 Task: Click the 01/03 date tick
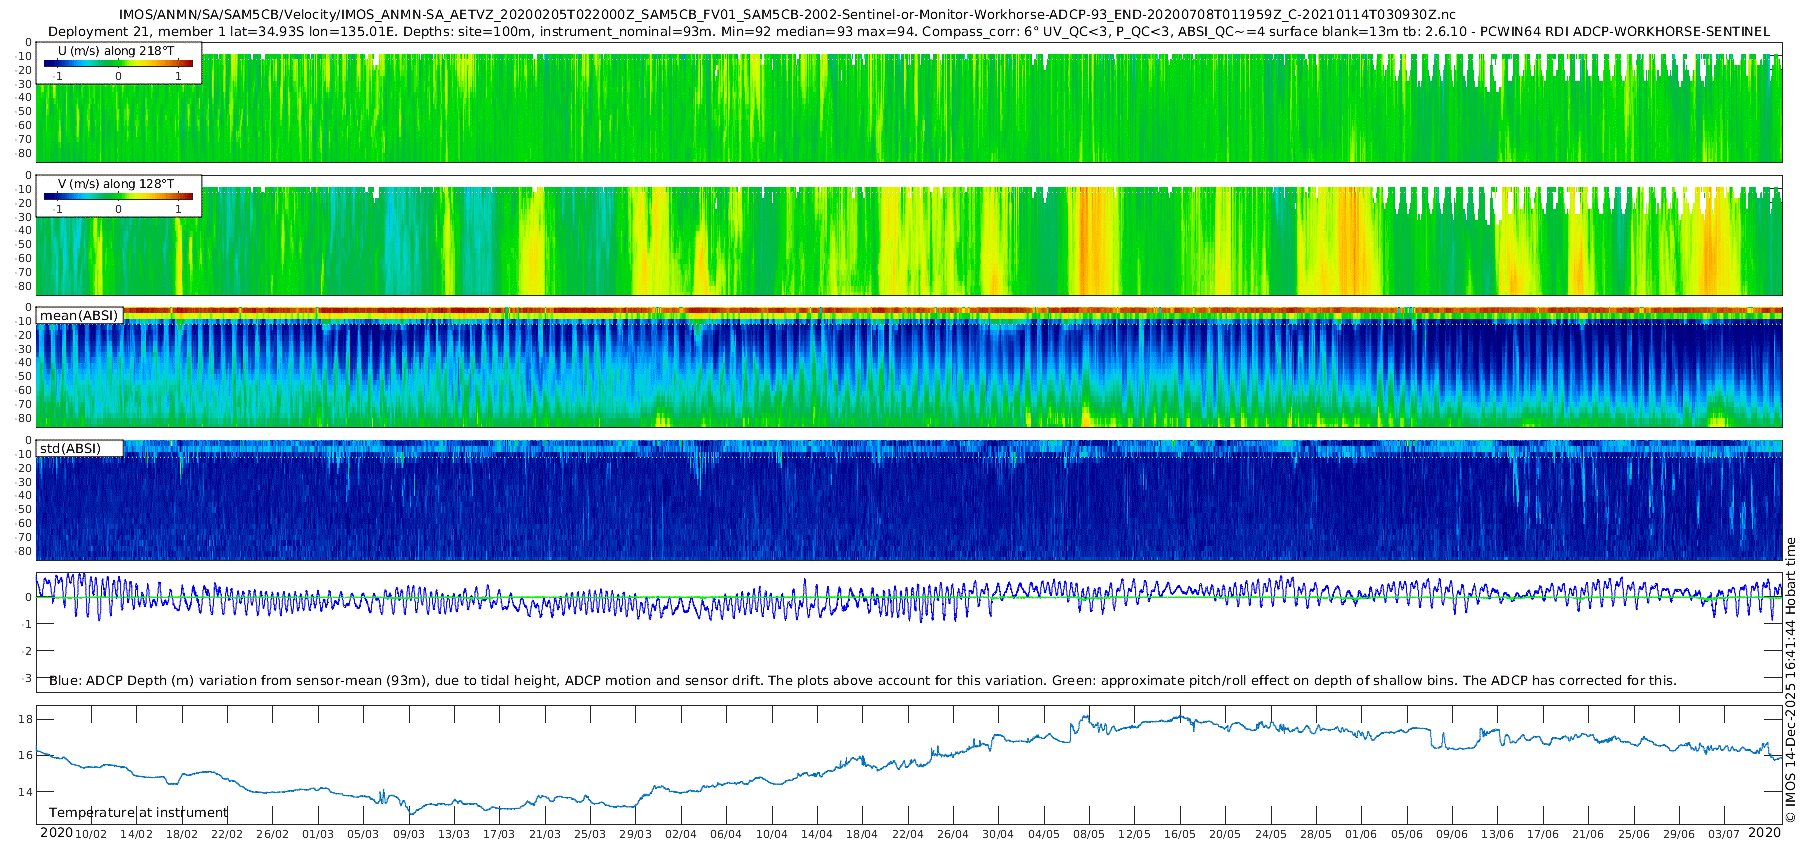[x=318, y=834]
